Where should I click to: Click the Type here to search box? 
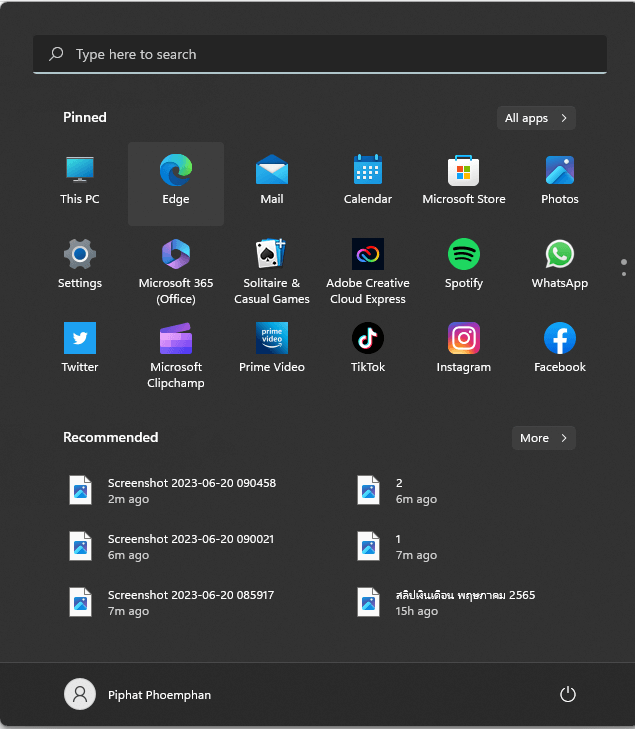(x=320, y=54)
